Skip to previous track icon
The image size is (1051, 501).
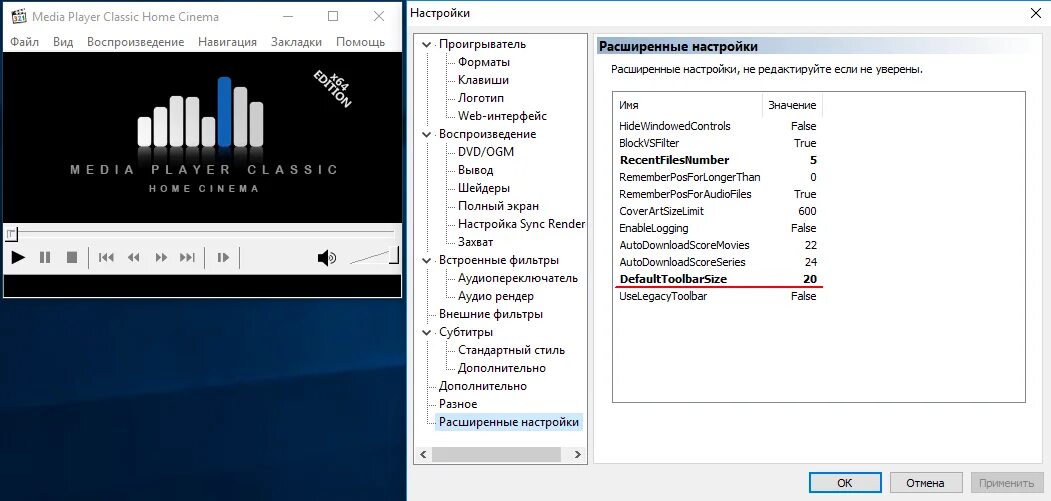pos(106,257)
